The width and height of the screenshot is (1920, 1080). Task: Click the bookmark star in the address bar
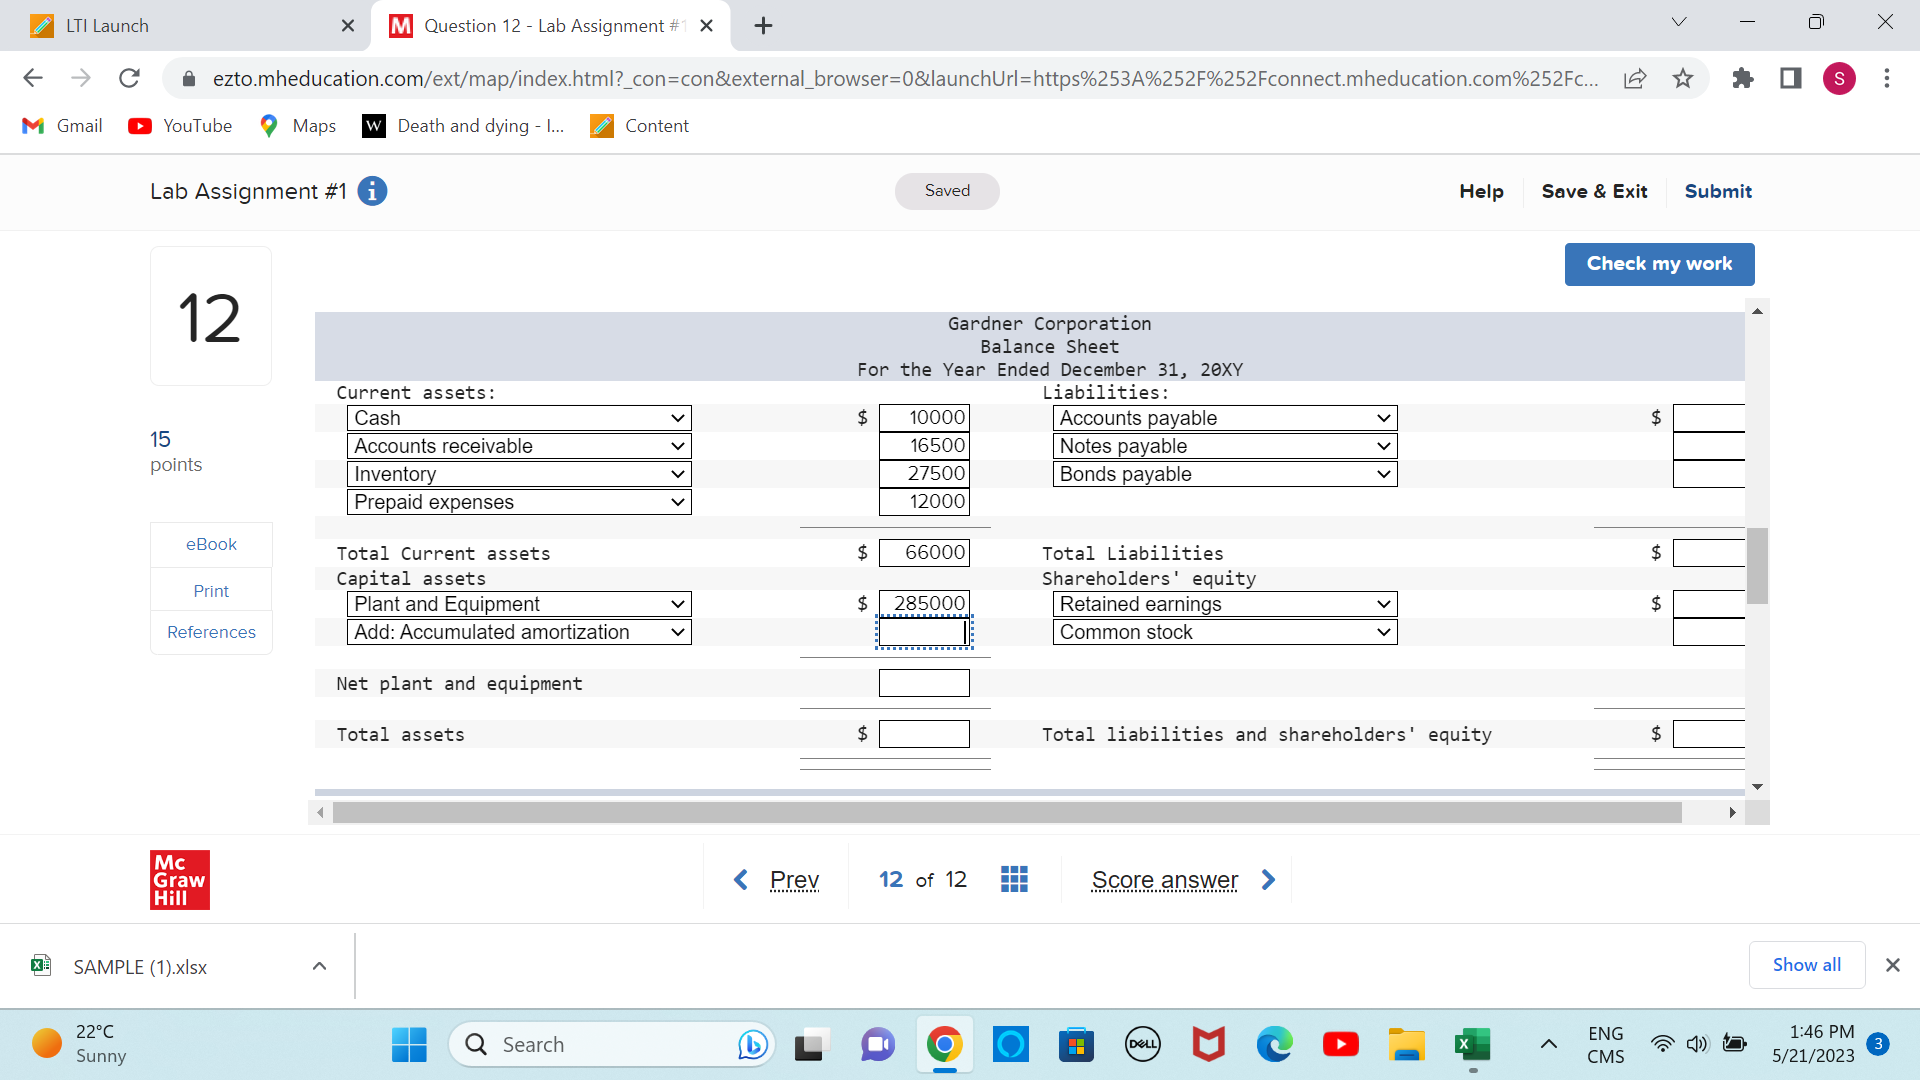point(1683,78)
